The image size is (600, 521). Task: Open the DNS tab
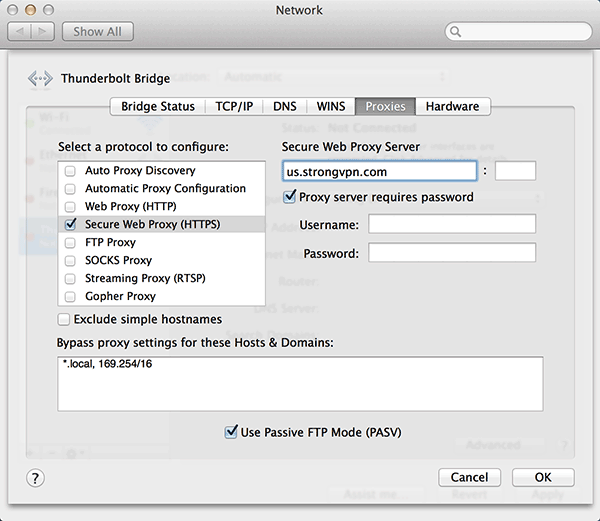(x=285, y=106)
